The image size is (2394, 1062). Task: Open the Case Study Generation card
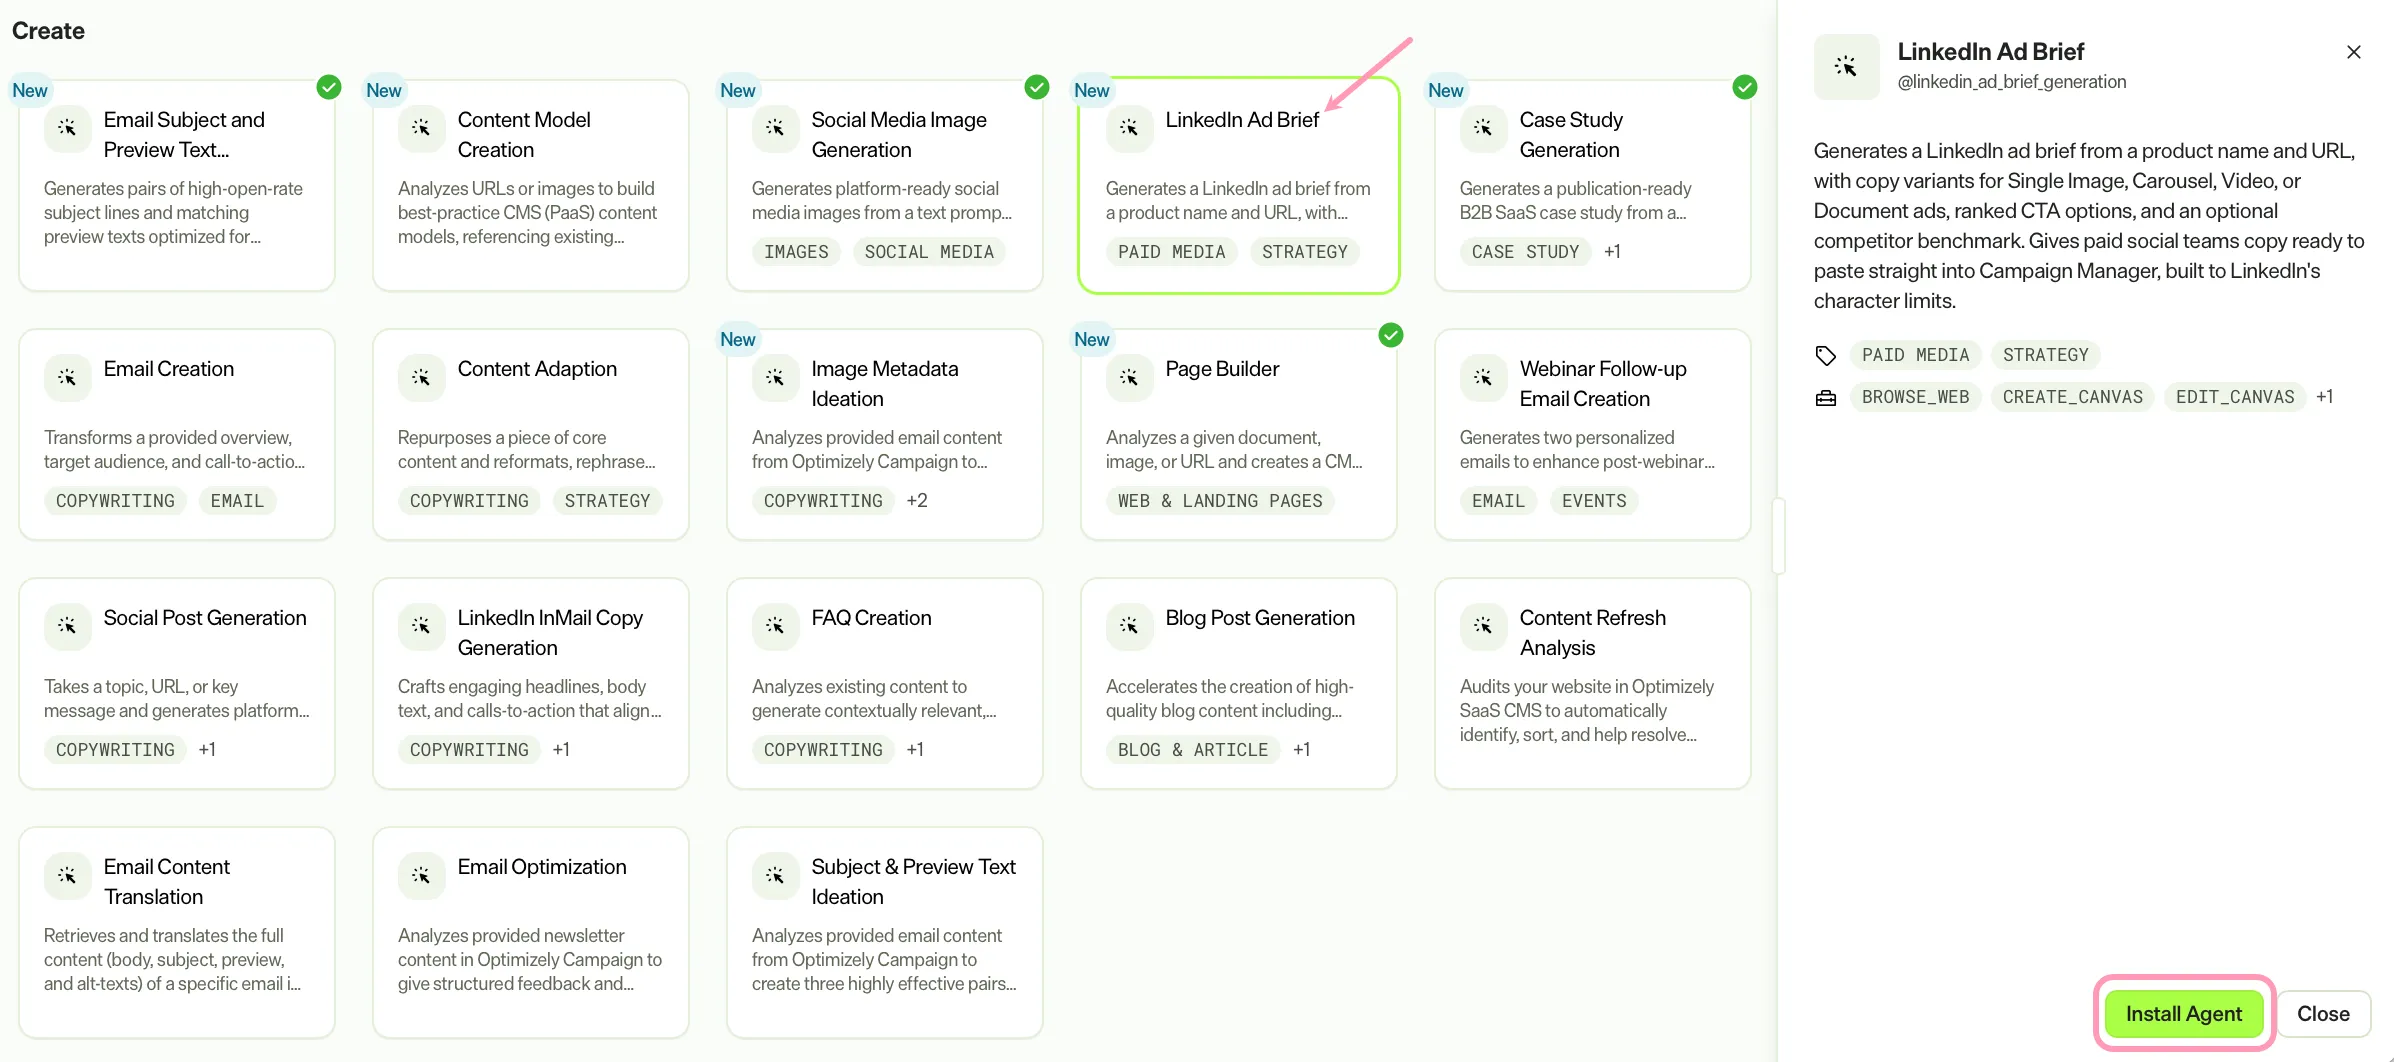(x=1593, y=186)
